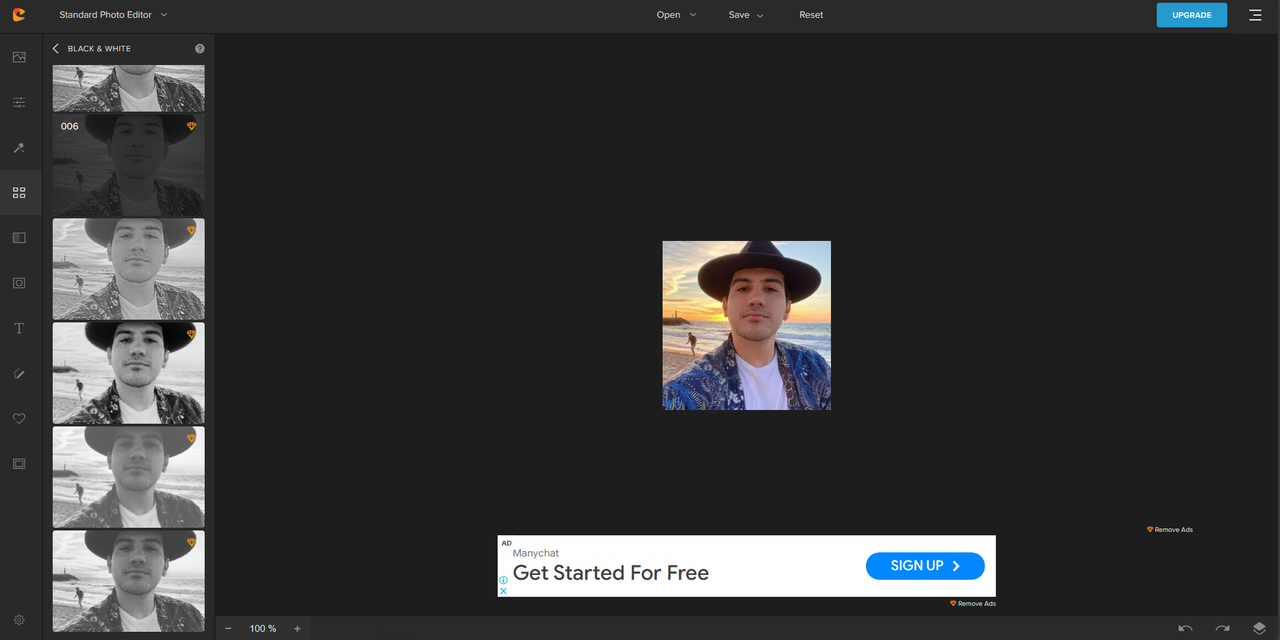Screen dimensions: 1280x640
Task: Select the filter thumbnail directly below 006
Action: click(x=128, y=269)
